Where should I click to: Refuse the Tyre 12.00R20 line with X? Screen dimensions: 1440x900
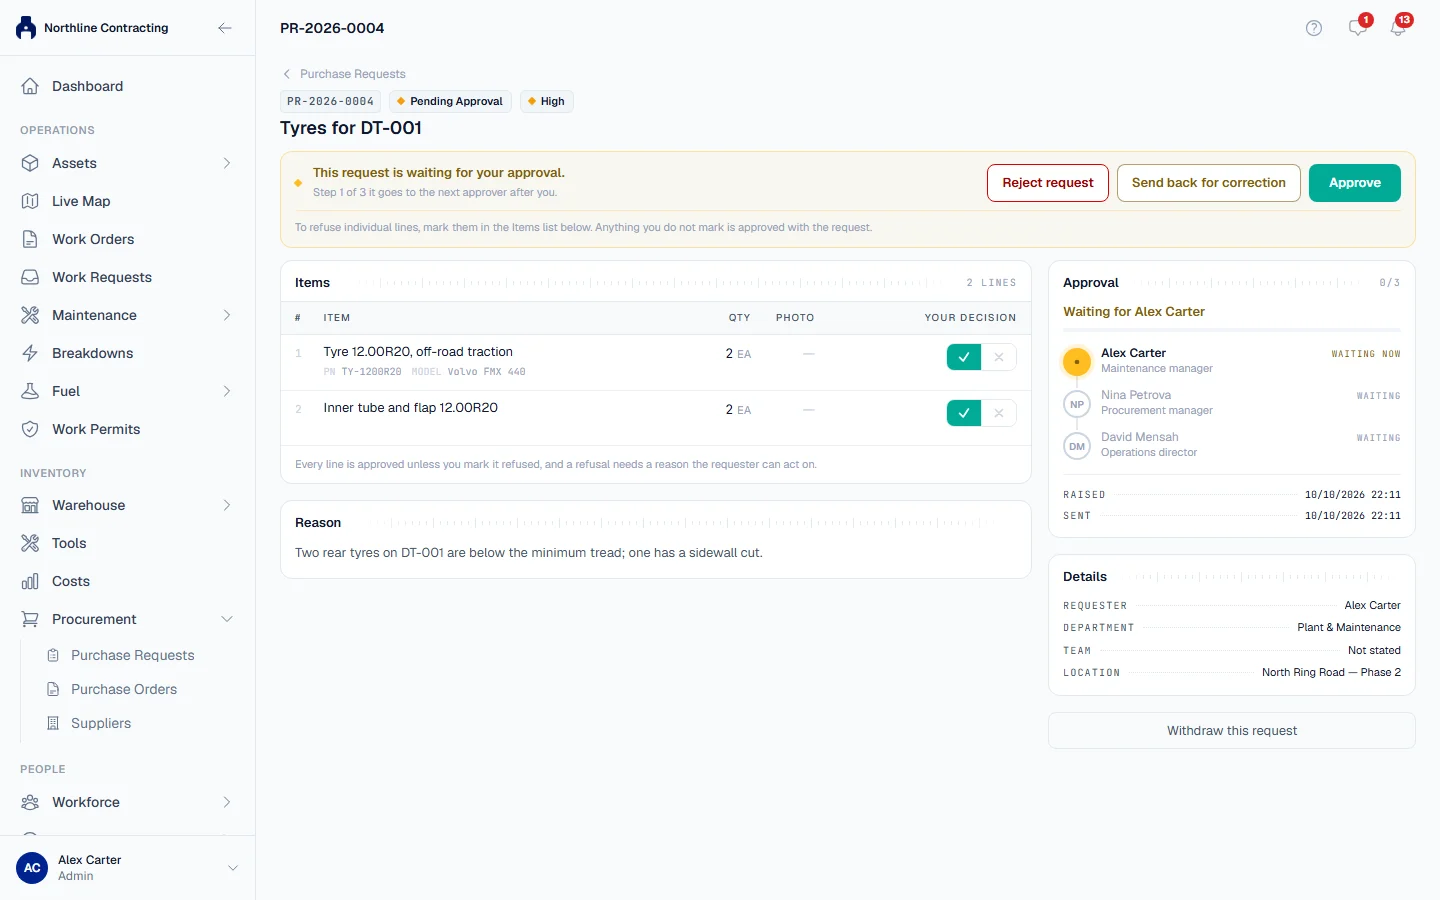(x=999, y=357)
